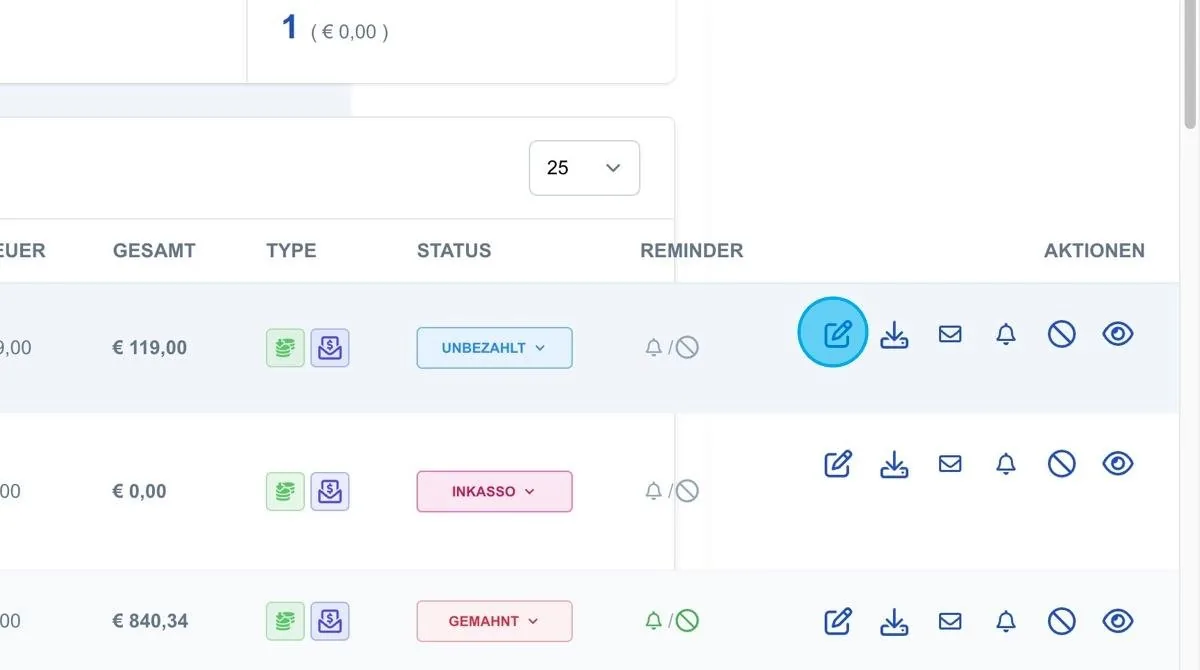Click the vertical scrollbar on the right edge

(x=1190, y=65)
